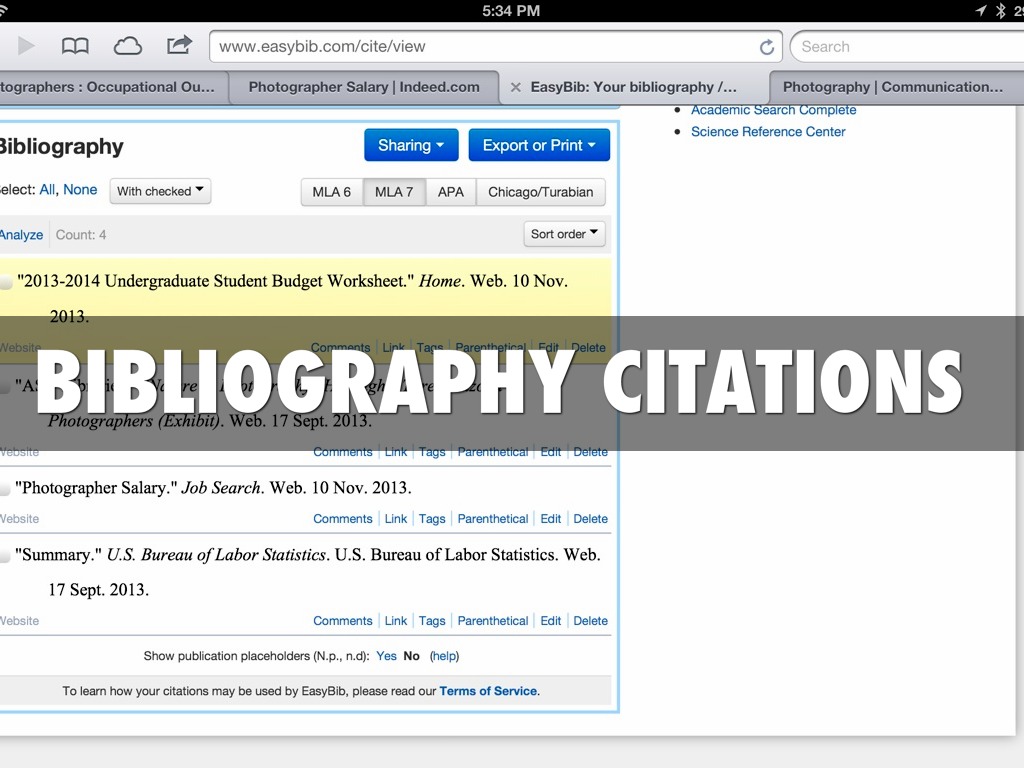The height and width of the screenshot is (768, 1024).
Task: Check the Budget Worksheet citation checkbox
Action: tap(6, 283)
